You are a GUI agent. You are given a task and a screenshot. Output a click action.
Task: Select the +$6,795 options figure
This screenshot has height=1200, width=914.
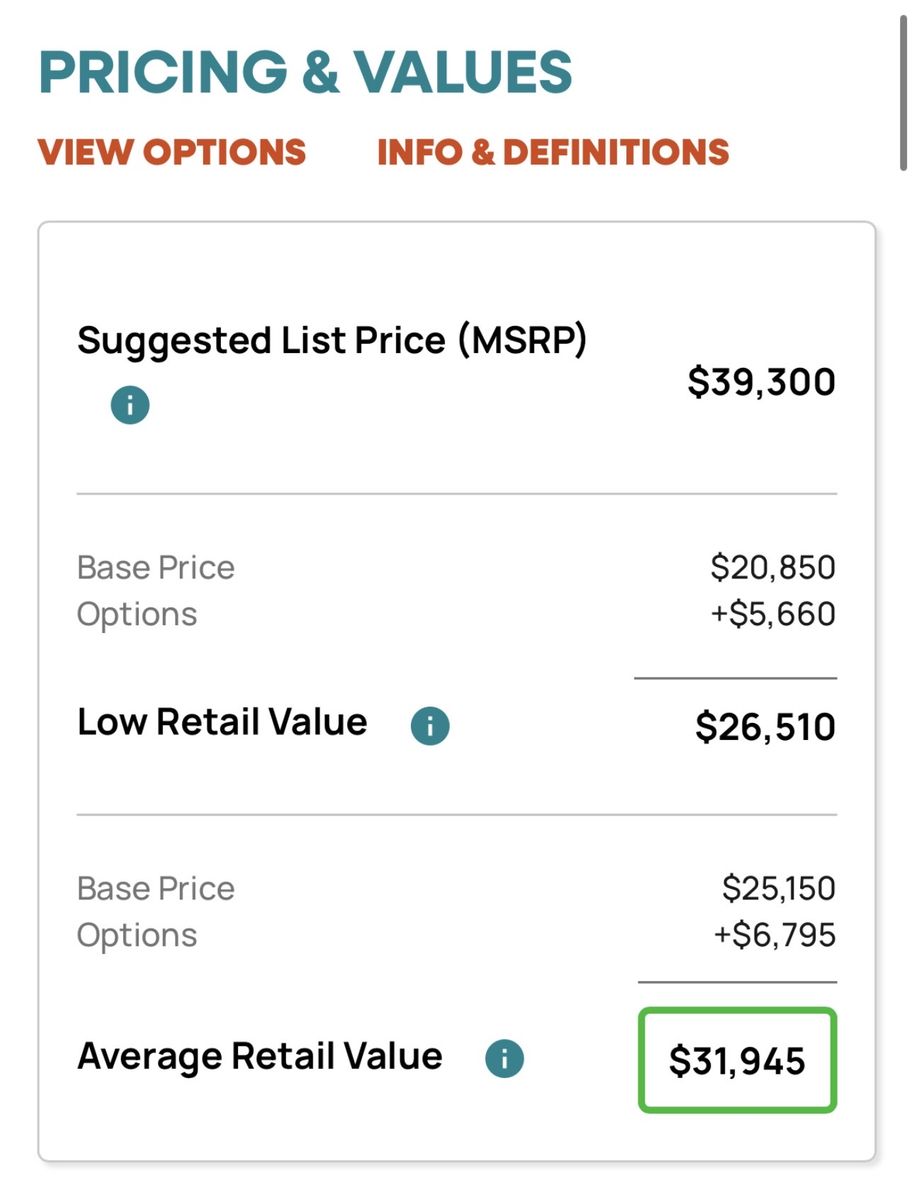click(773, 935)
